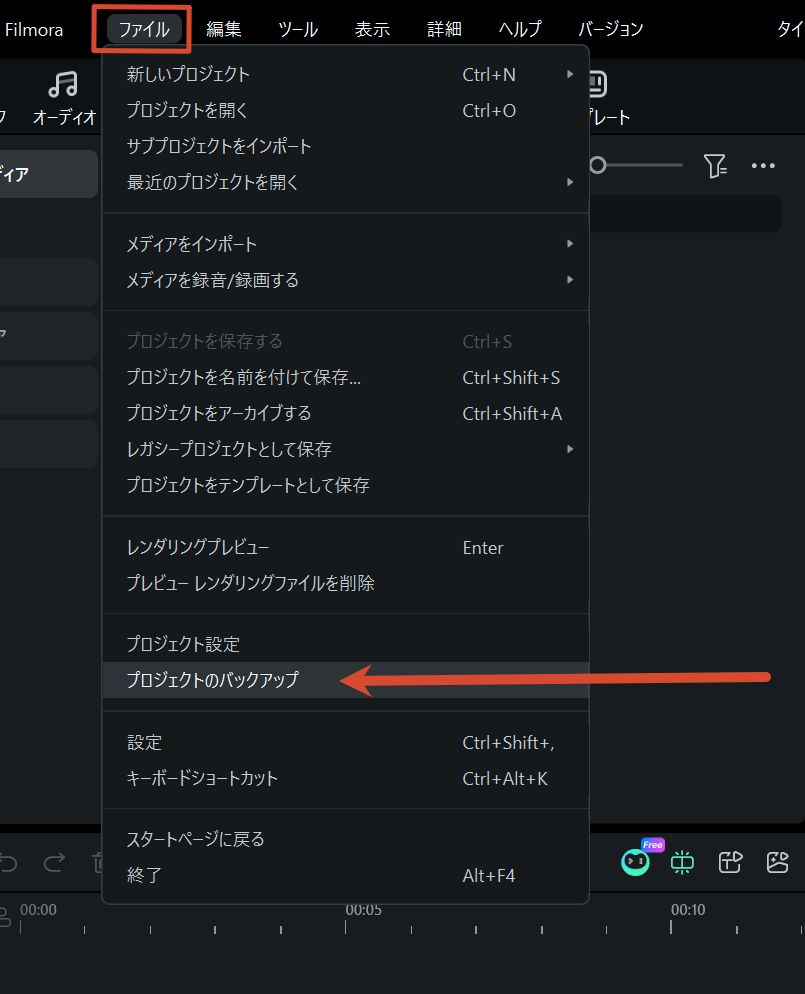
Task: Open プロジェクト設定
Action: [x=345, y=644]
